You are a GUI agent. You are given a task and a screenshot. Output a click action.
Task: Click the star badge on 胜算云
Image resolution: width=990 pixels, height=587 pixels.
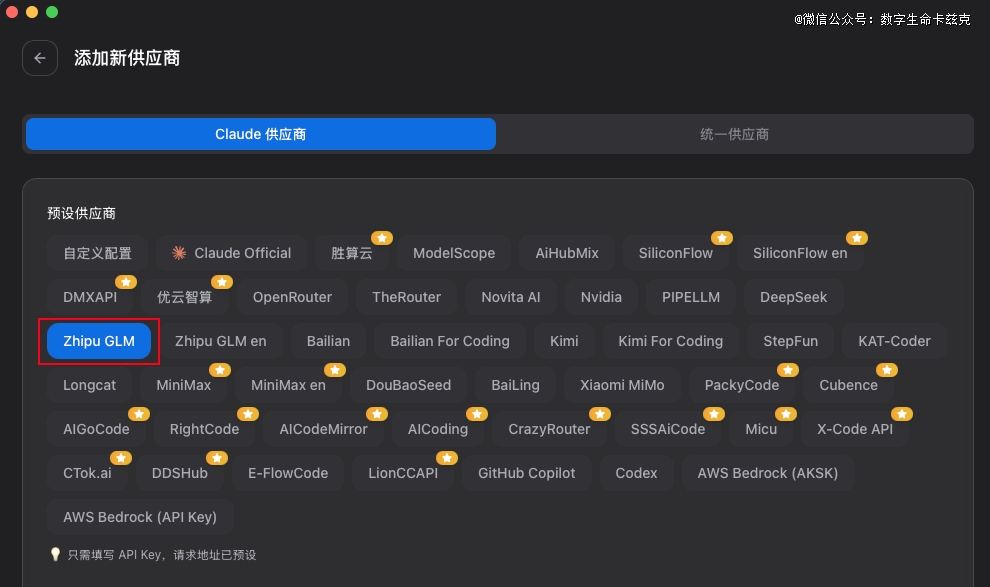pyautogui.click(x=382, y=238)
